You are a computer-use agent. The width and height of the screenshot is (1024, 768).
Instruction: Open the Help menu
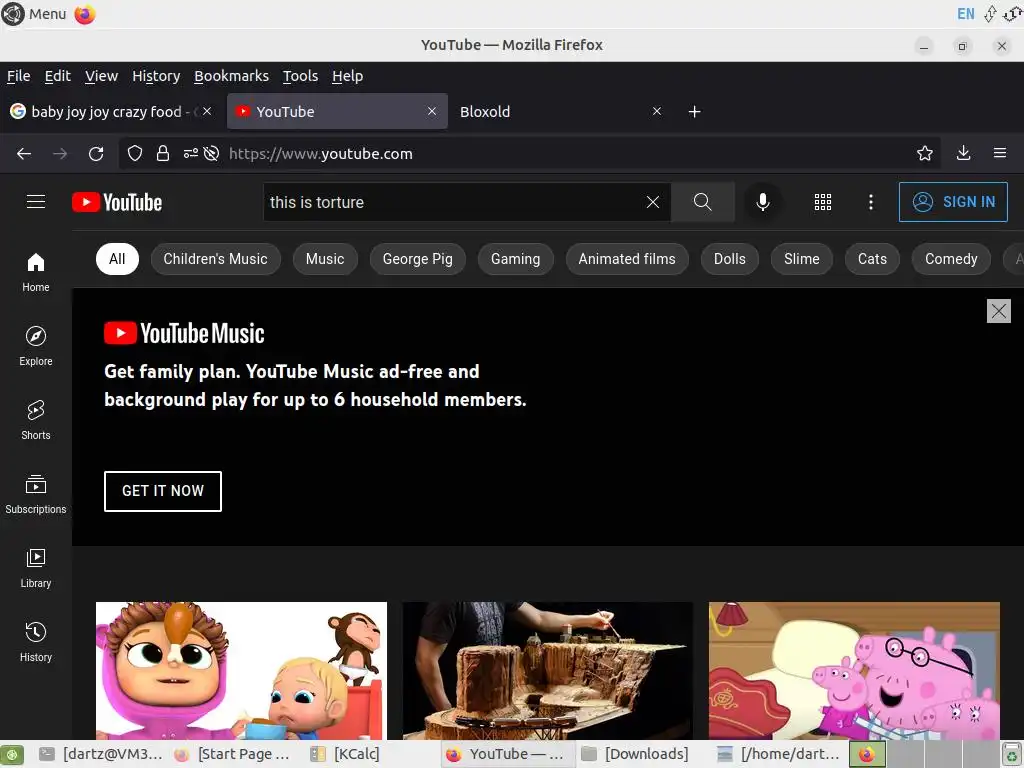pos(347,76)
